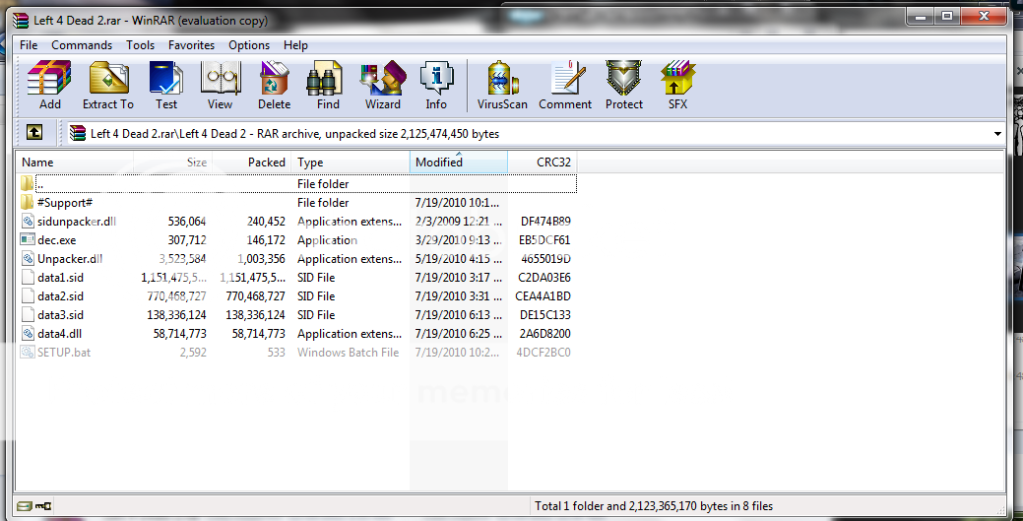Go up one folder level arrow
The height and width of the screenshot is (521, 1023).
tap(34, 133)
